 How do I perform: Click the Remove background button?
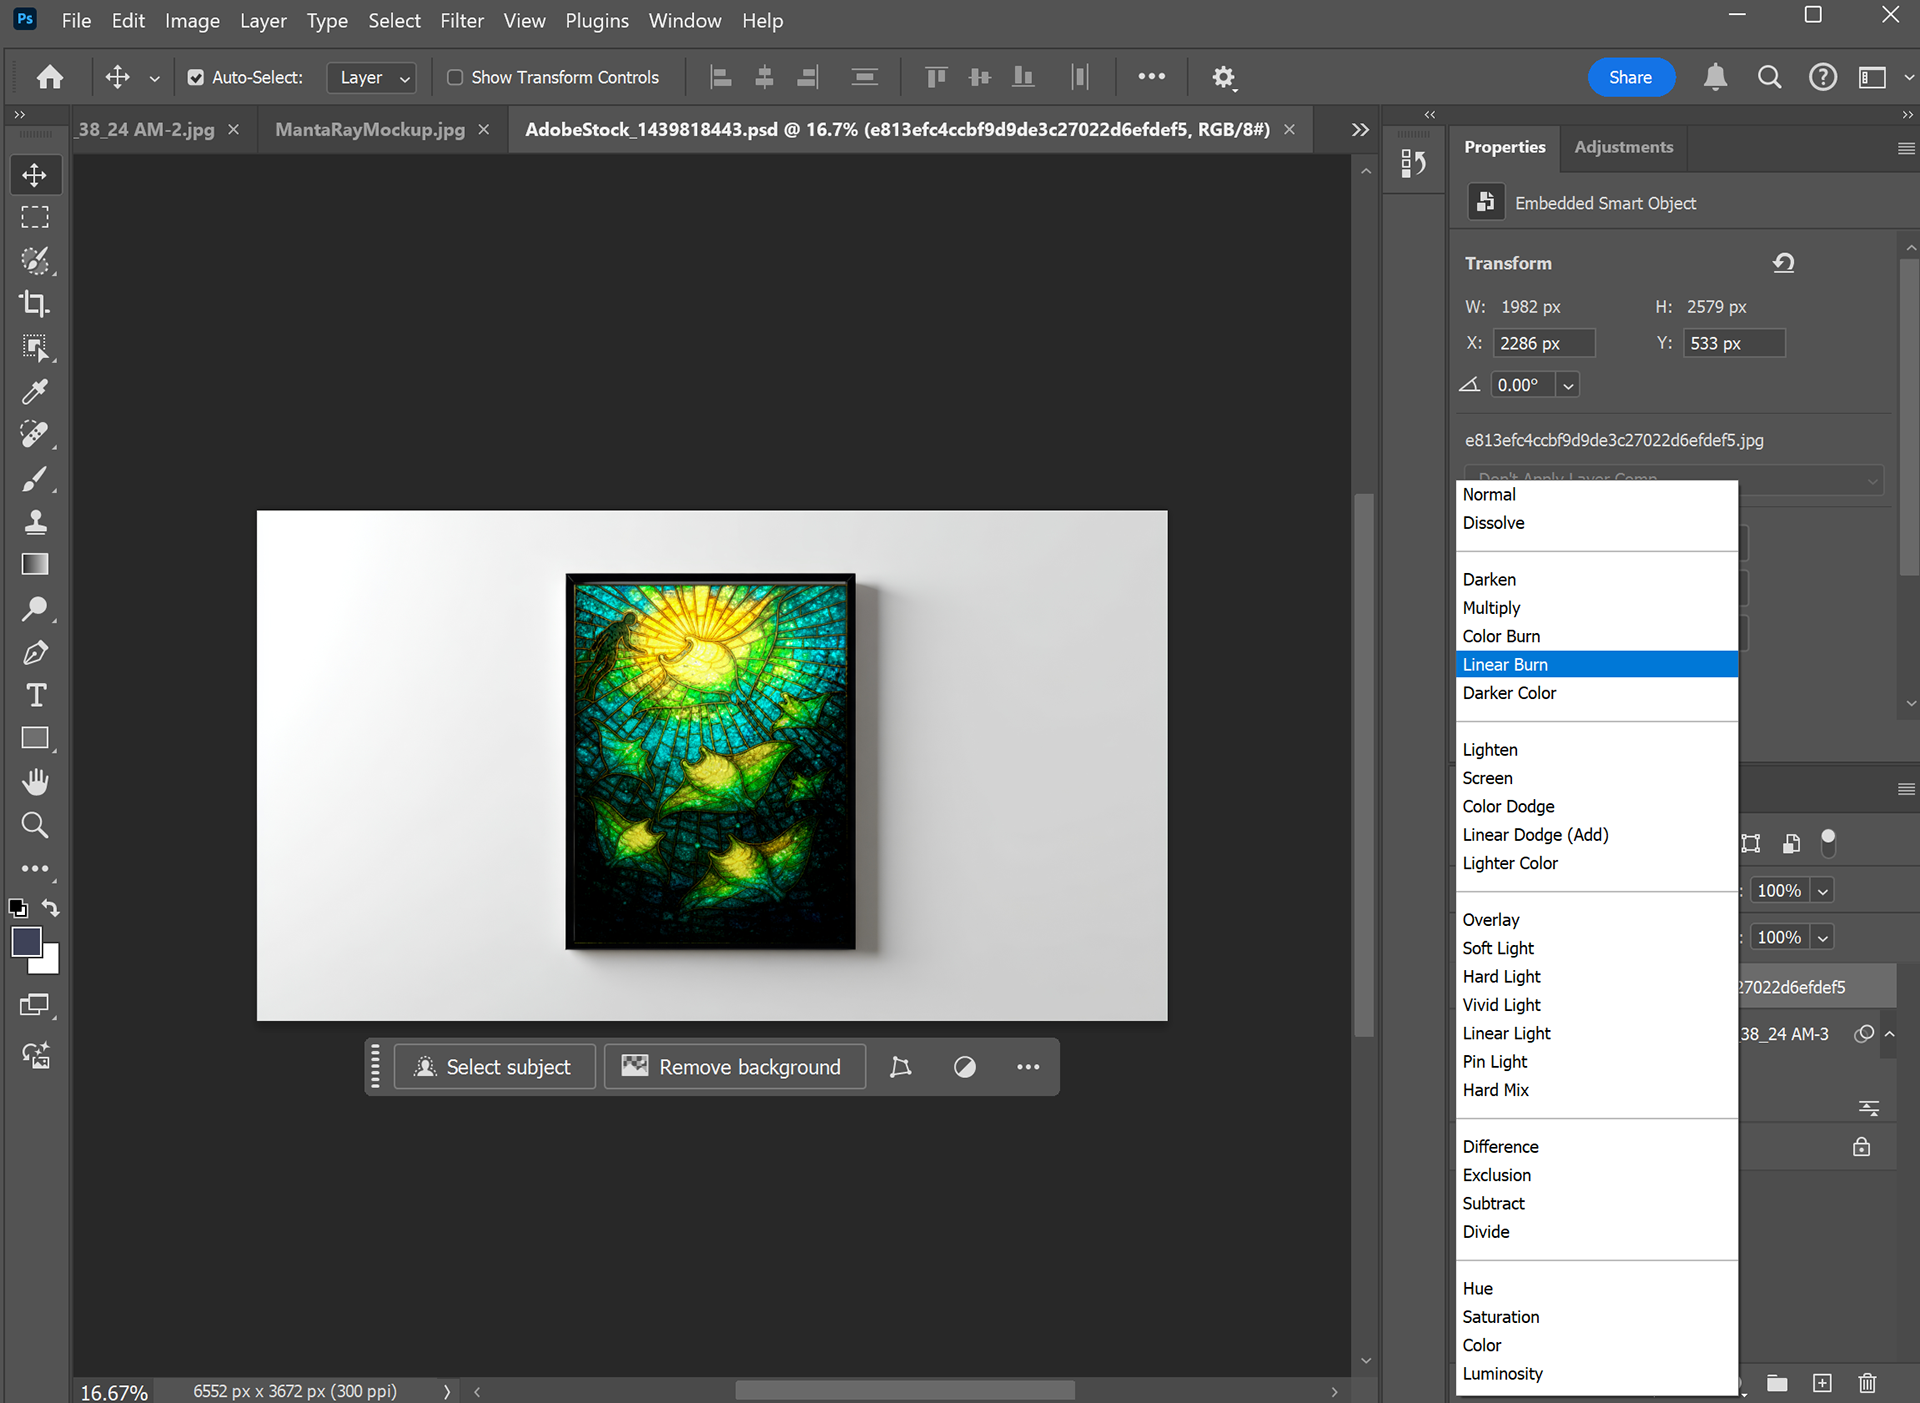pyautogui.click(x=735, y=1067)
